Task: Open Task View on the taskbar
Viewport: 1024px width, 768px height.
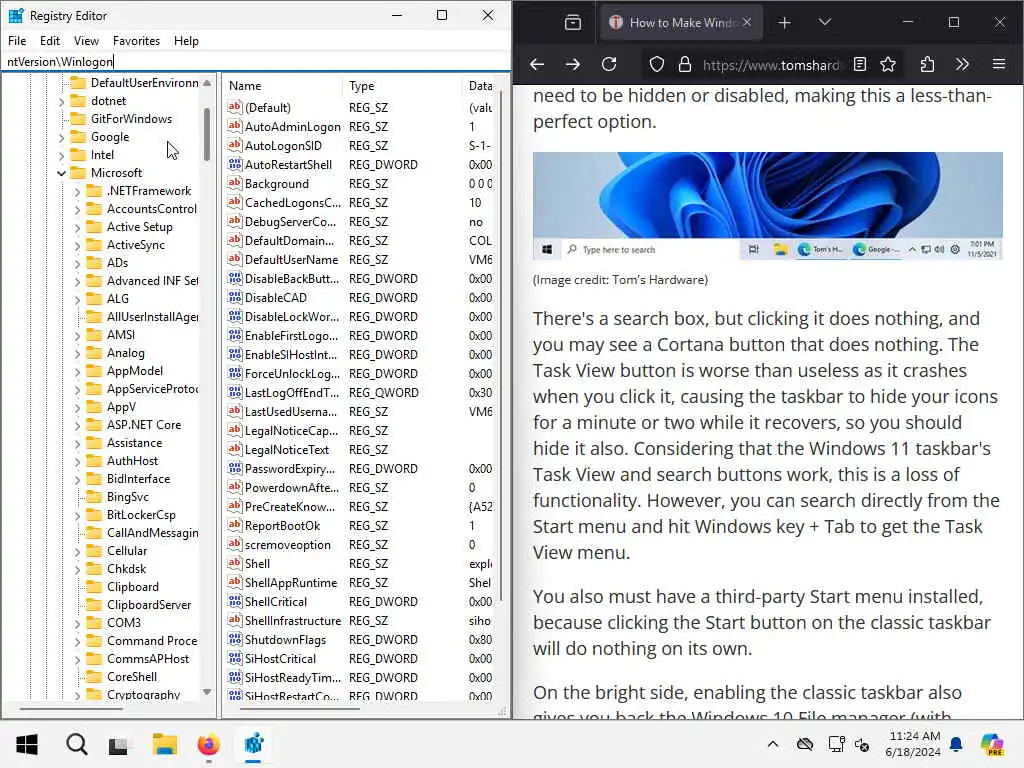Action: pyautogui.click(x=118, y=744)
